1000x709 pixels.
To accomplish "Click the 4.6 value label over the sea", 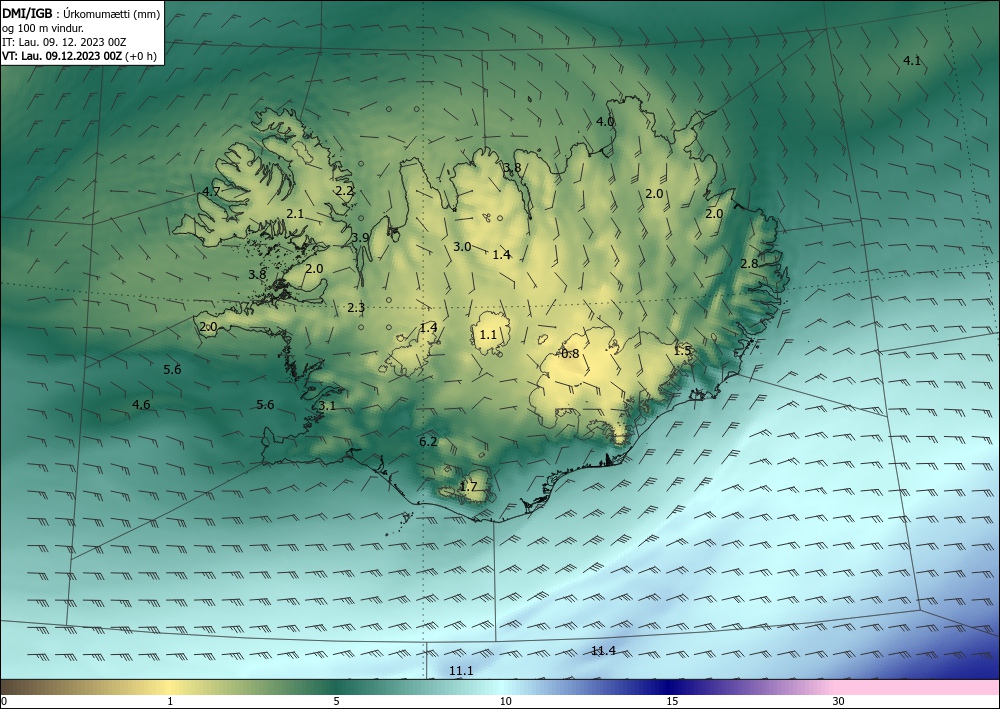I will [141, 404].
